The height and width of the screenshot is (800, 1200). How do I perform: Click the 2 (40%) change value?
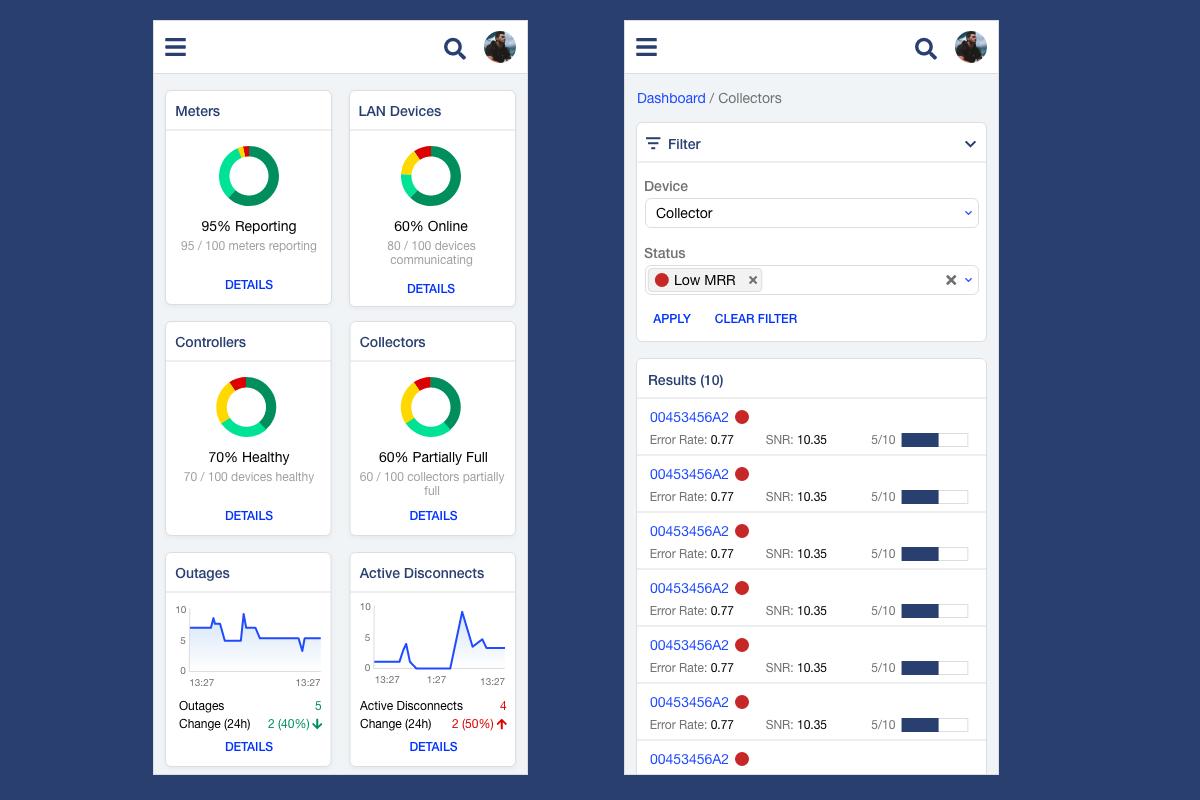[288, 724]
